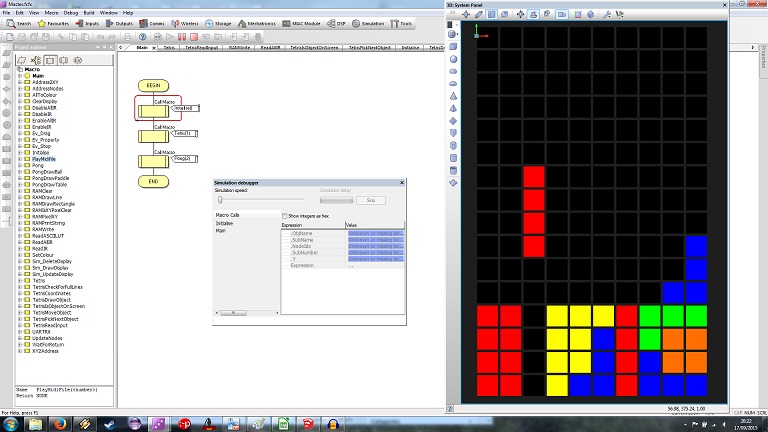Toggle 'Show integers as hex' checkbox
Viewport: 768px width, 432px height.
tap(285, 216)
